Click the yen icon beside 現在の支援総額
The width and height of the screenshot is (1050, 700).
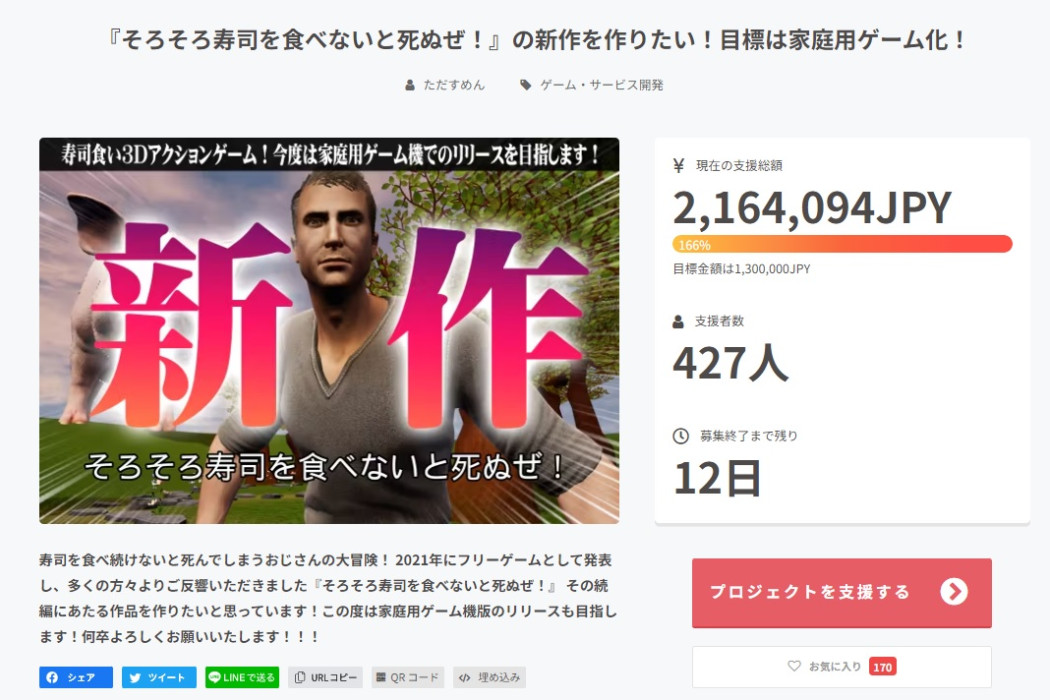(679, 166)
